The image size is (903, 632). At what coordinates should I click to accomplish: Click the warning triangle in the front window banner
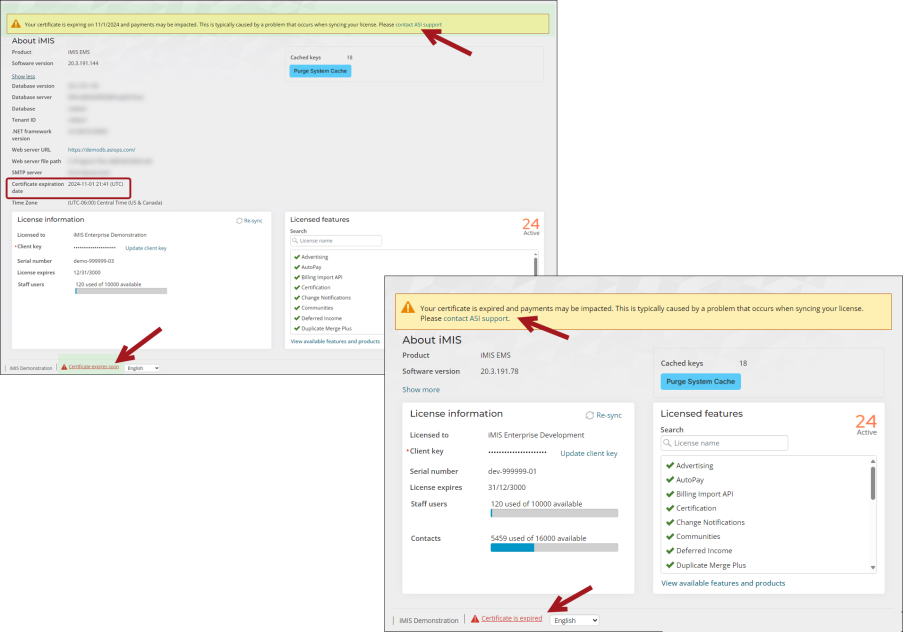point(408,307)
